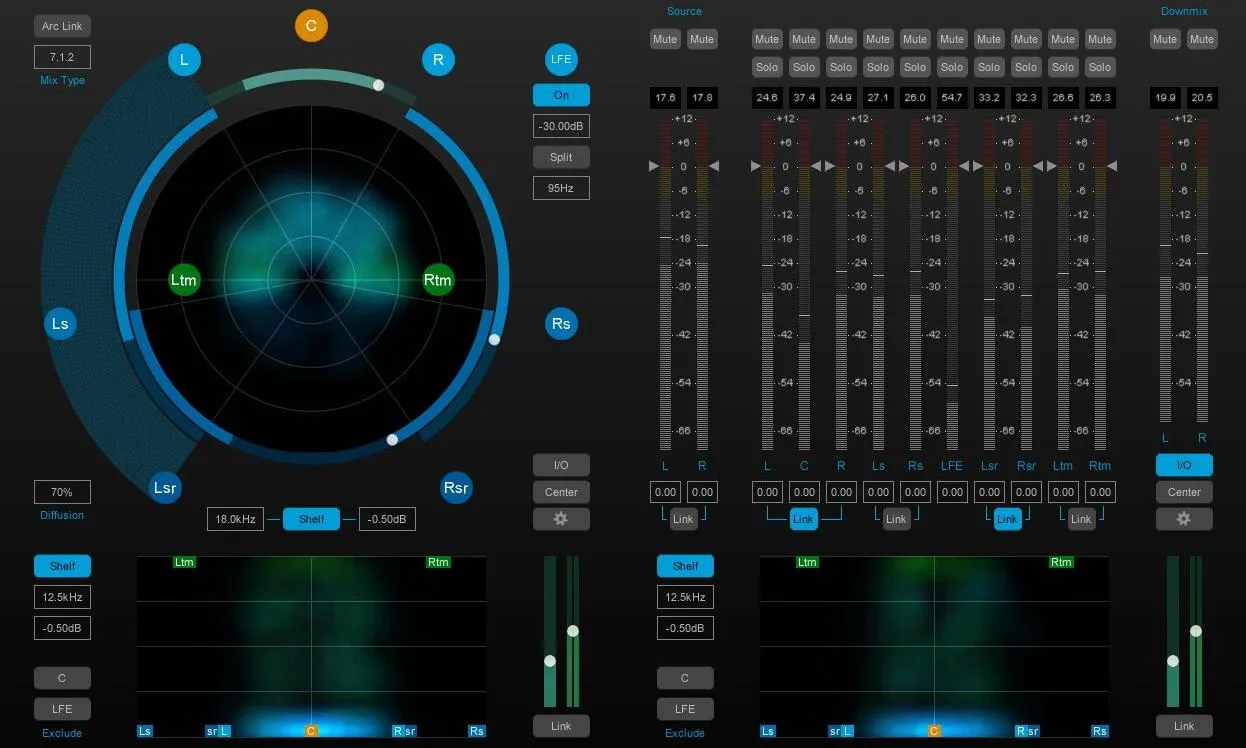Open the 18.0kHz shelf frequency field
Image resolution: width=1246 pixels, height=748 pixels.
click(236, 519)
